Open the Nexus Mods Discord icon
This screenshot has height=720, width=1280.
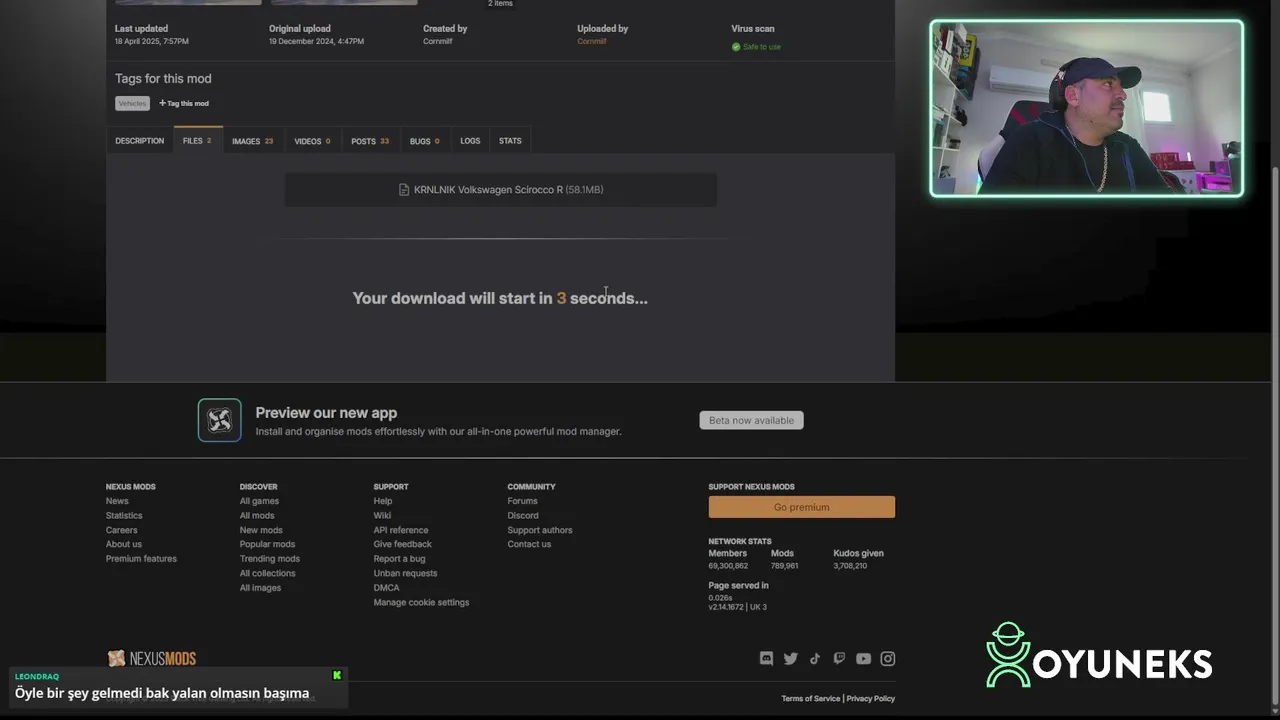(766, 658)
